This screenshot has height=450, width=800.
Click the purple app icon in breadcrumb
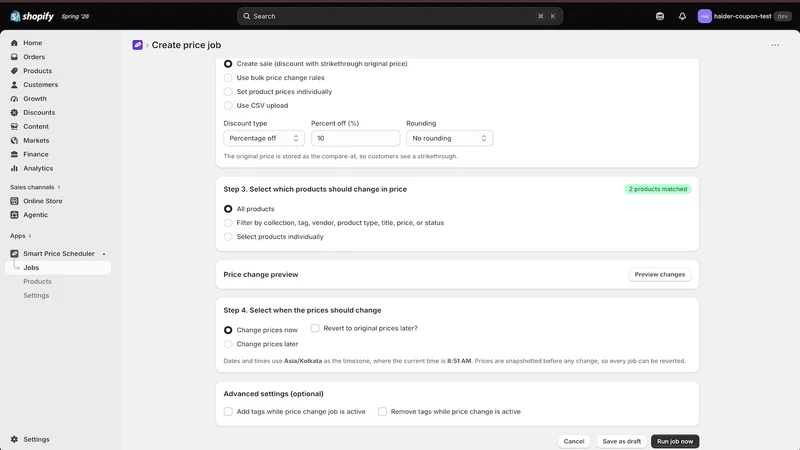click(137, 45)
